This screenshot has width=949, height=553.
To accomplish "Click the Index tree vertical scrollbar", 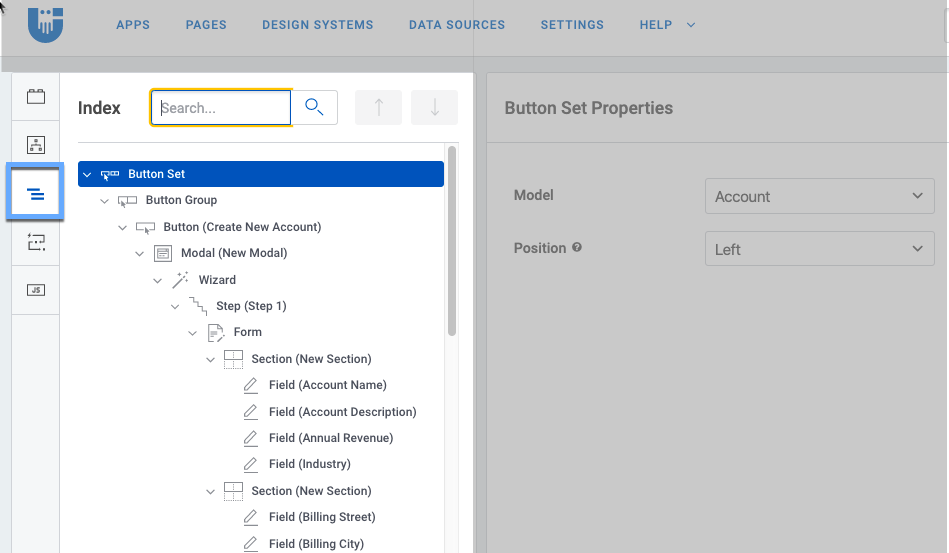I will pos(452,240).
